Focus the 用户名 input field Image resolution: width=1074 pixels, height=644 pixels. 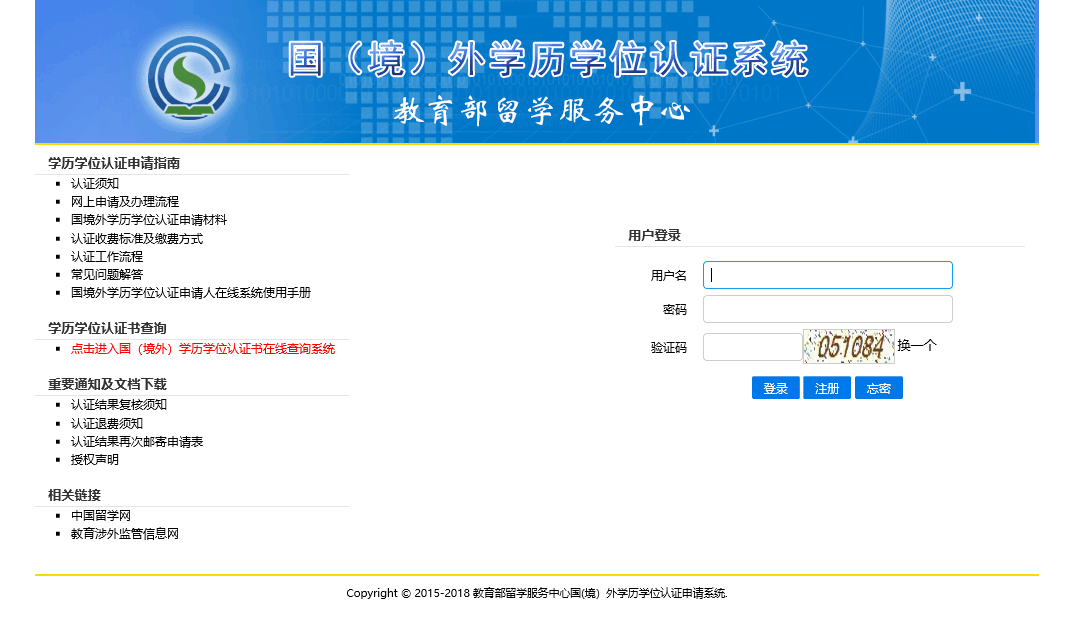pos(827,275)
